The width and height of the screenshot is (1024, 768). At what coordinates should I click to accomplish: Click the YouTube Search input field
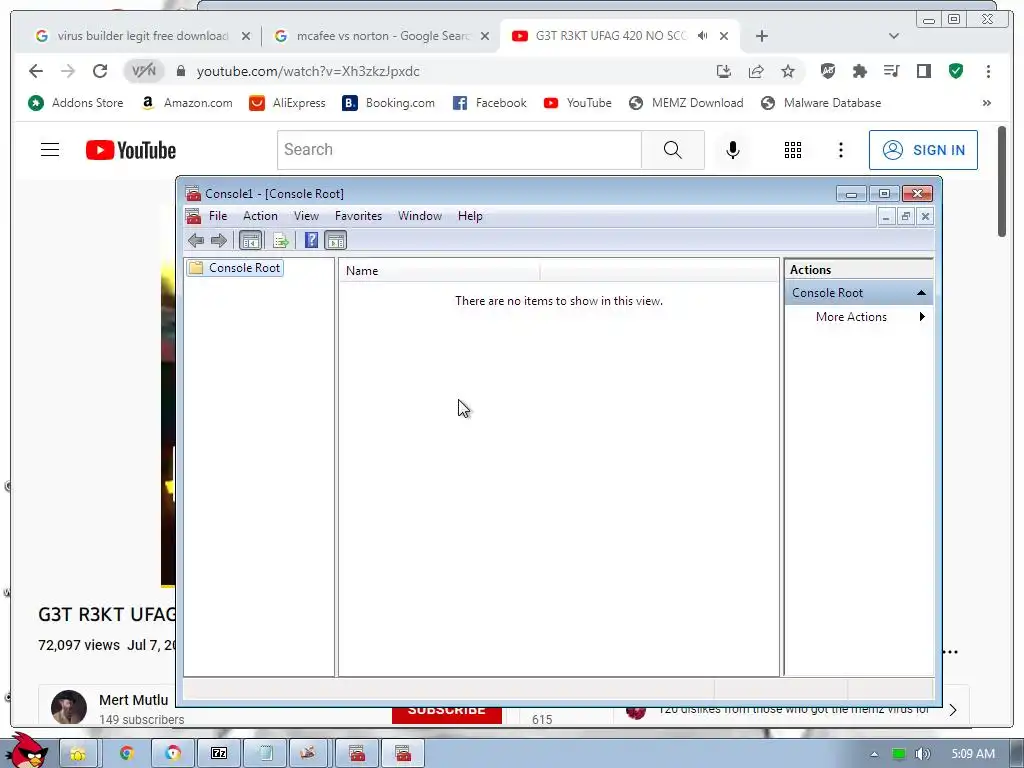(x=459, y=150)
